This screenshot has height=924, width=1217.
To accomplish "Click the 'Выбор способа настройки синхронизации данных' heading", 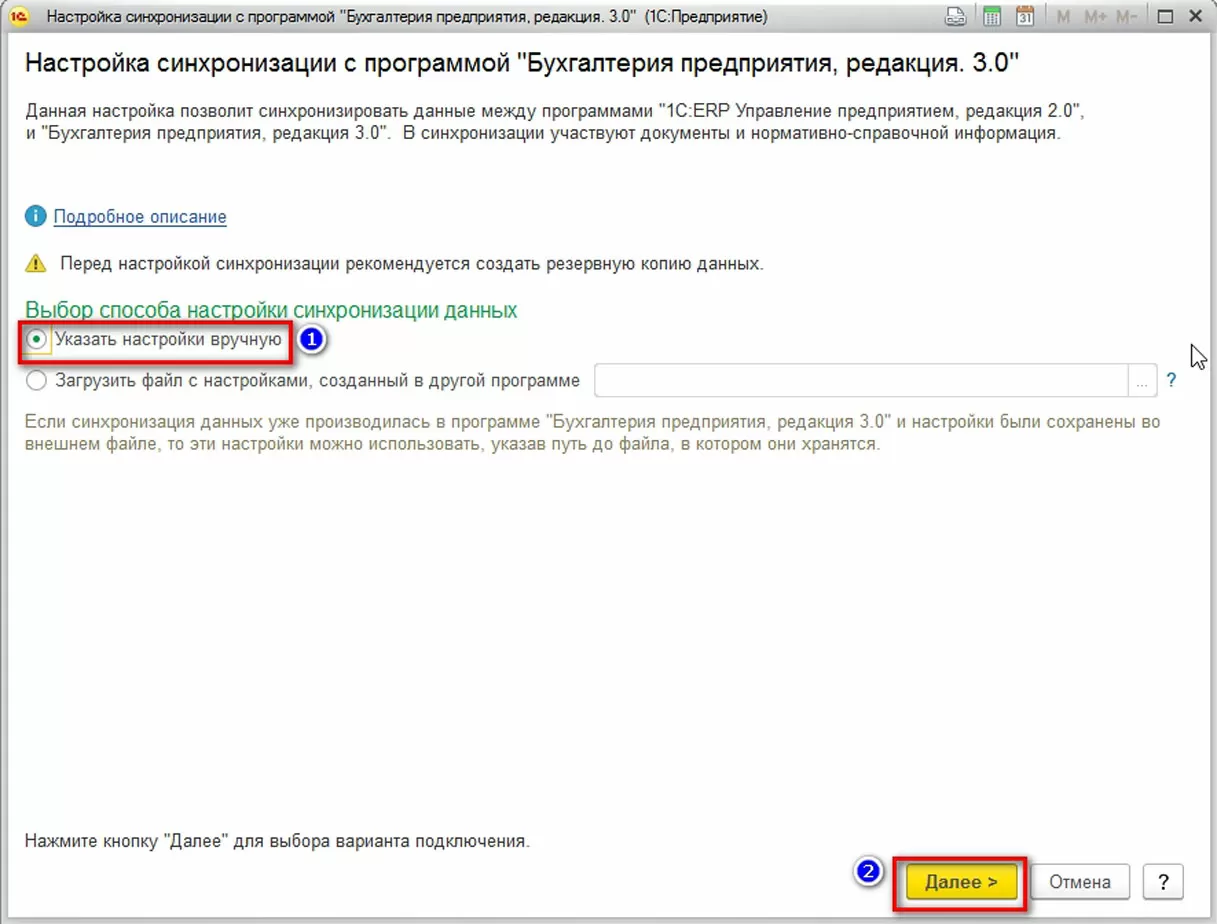I will point(271,310).
